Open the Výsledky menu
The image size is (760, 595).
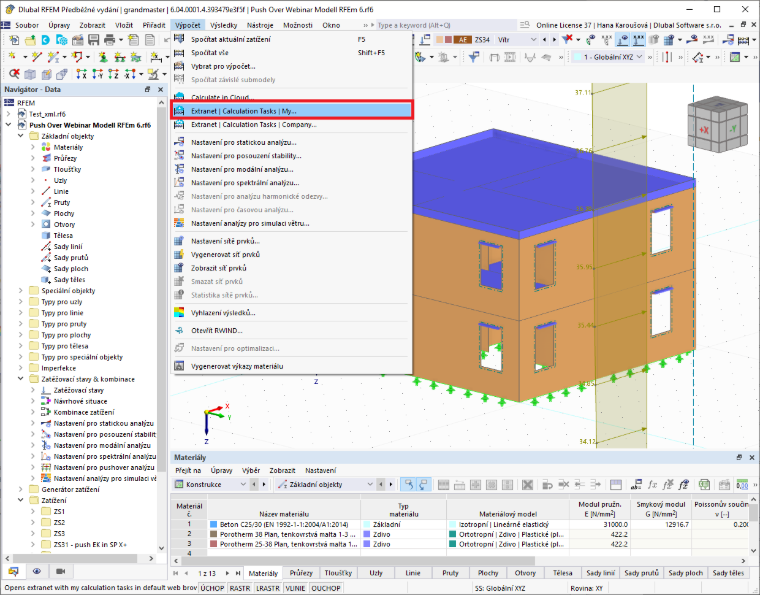pos(223,25)
